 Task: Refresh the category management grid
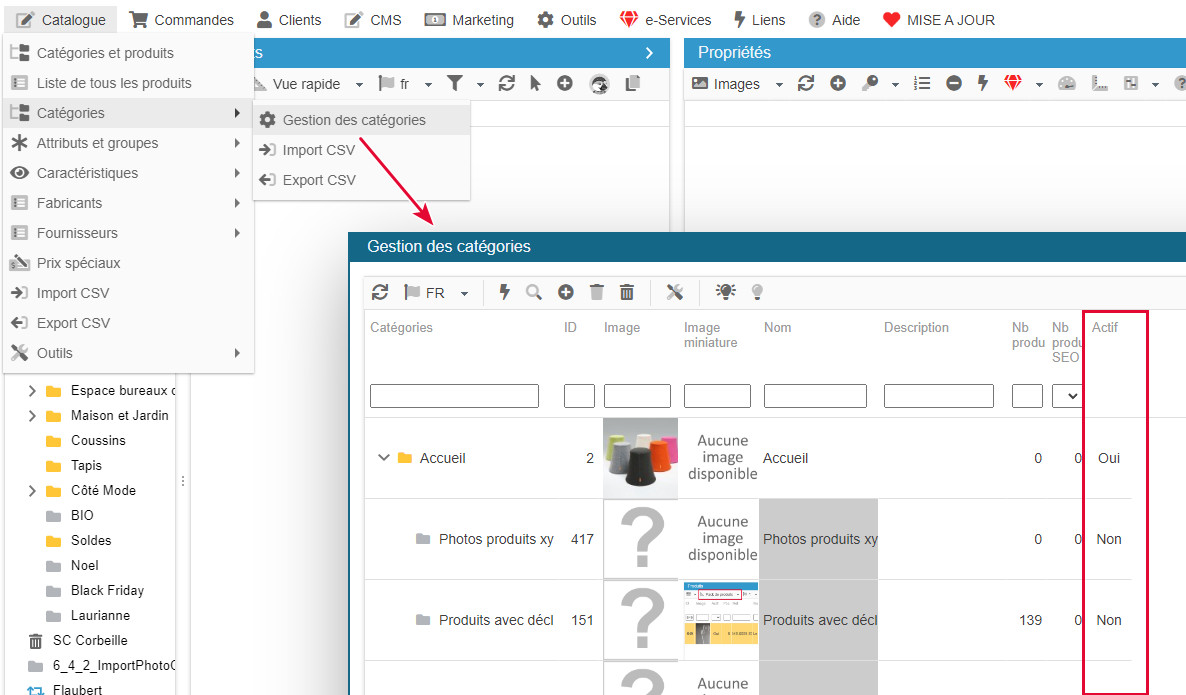tap(380, 292)
